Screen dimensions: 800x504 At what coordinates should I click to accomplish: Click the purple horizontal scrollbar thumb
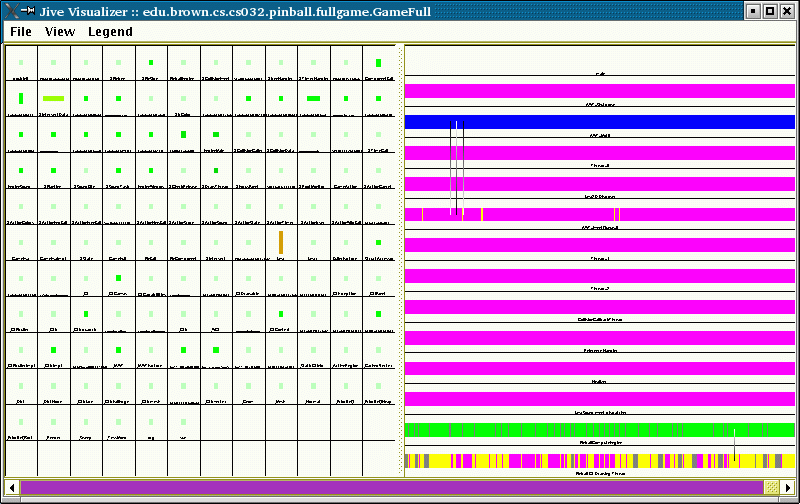(393, 488)
